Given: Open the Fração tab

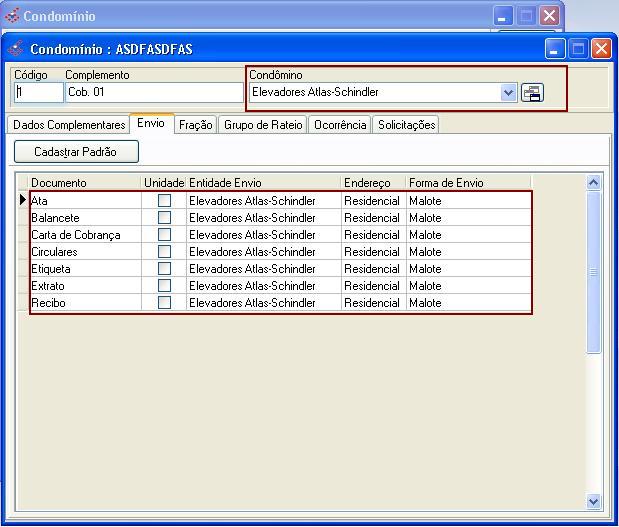Looking at the screenshot, I should click(x=195, y=125).
